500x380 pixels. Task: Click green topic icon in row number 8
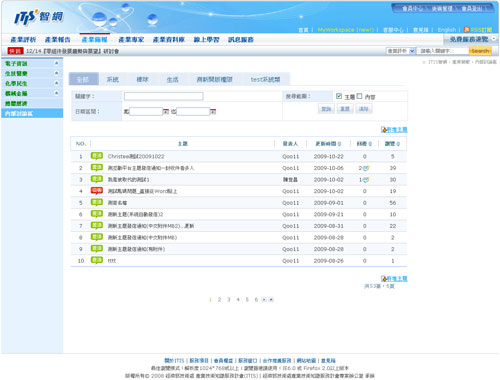click(x=97, y=237)
